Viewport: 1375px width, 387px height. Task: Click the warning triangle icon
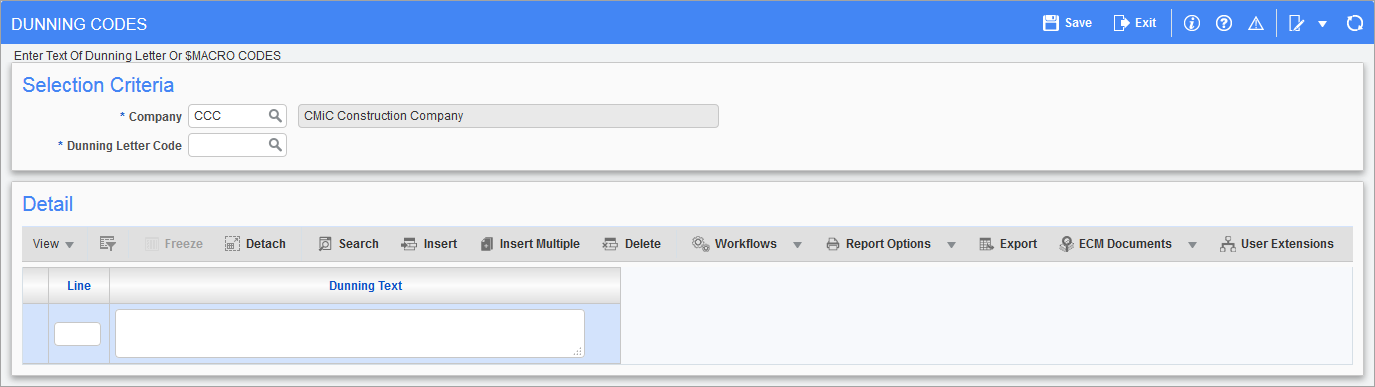pos(1256,23)
